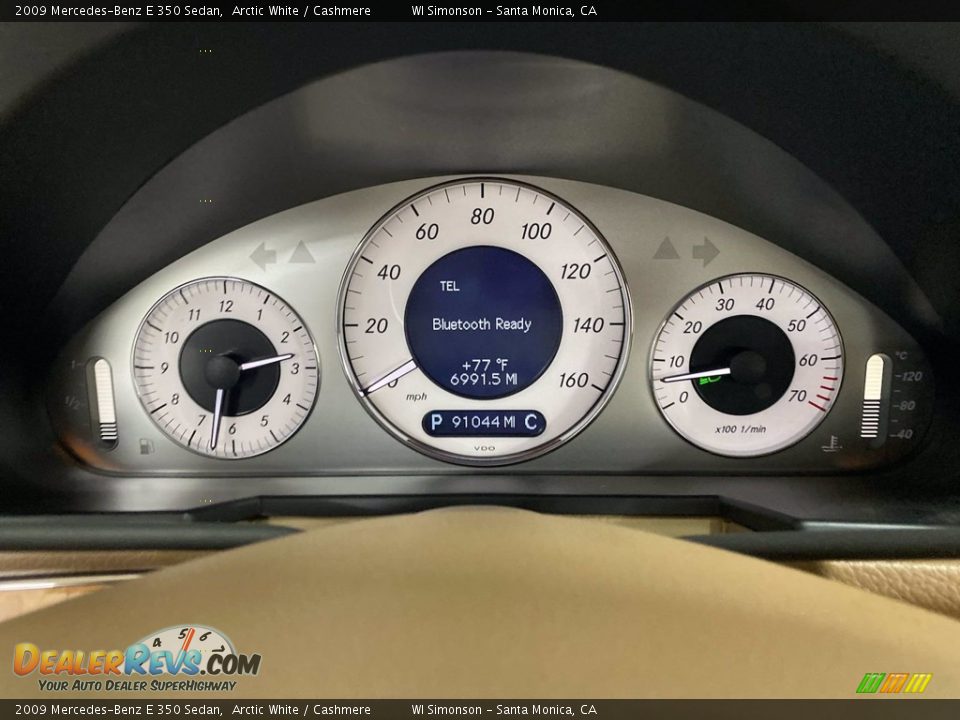Click the tachometer's 50 mark

tap(797, 326)
